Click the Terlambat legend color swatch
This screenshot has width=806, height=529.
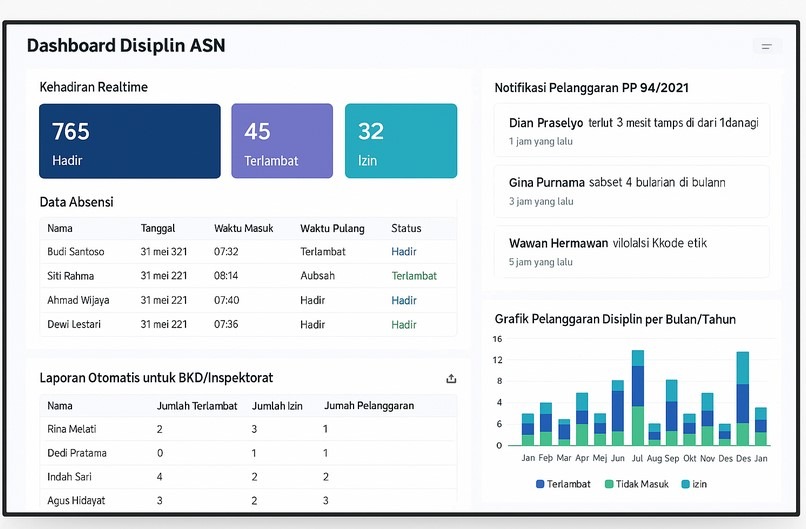[540, 484]
